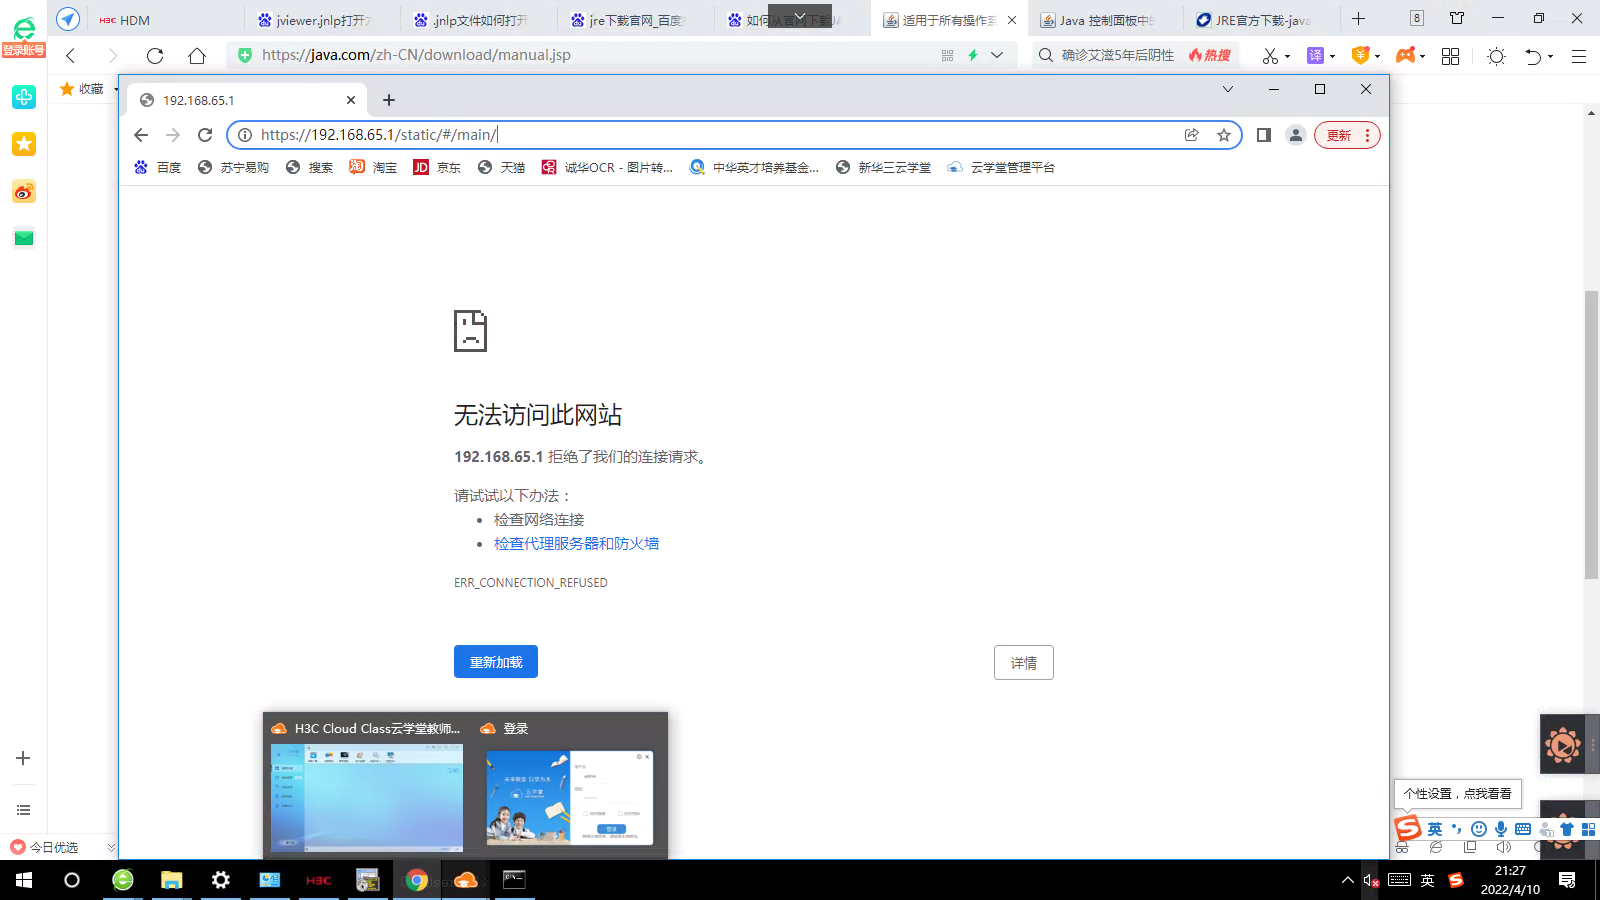Follow the 检查代理服务器和防火墙 link
This screenshot has height=900, width=1600.
point(576,544)
